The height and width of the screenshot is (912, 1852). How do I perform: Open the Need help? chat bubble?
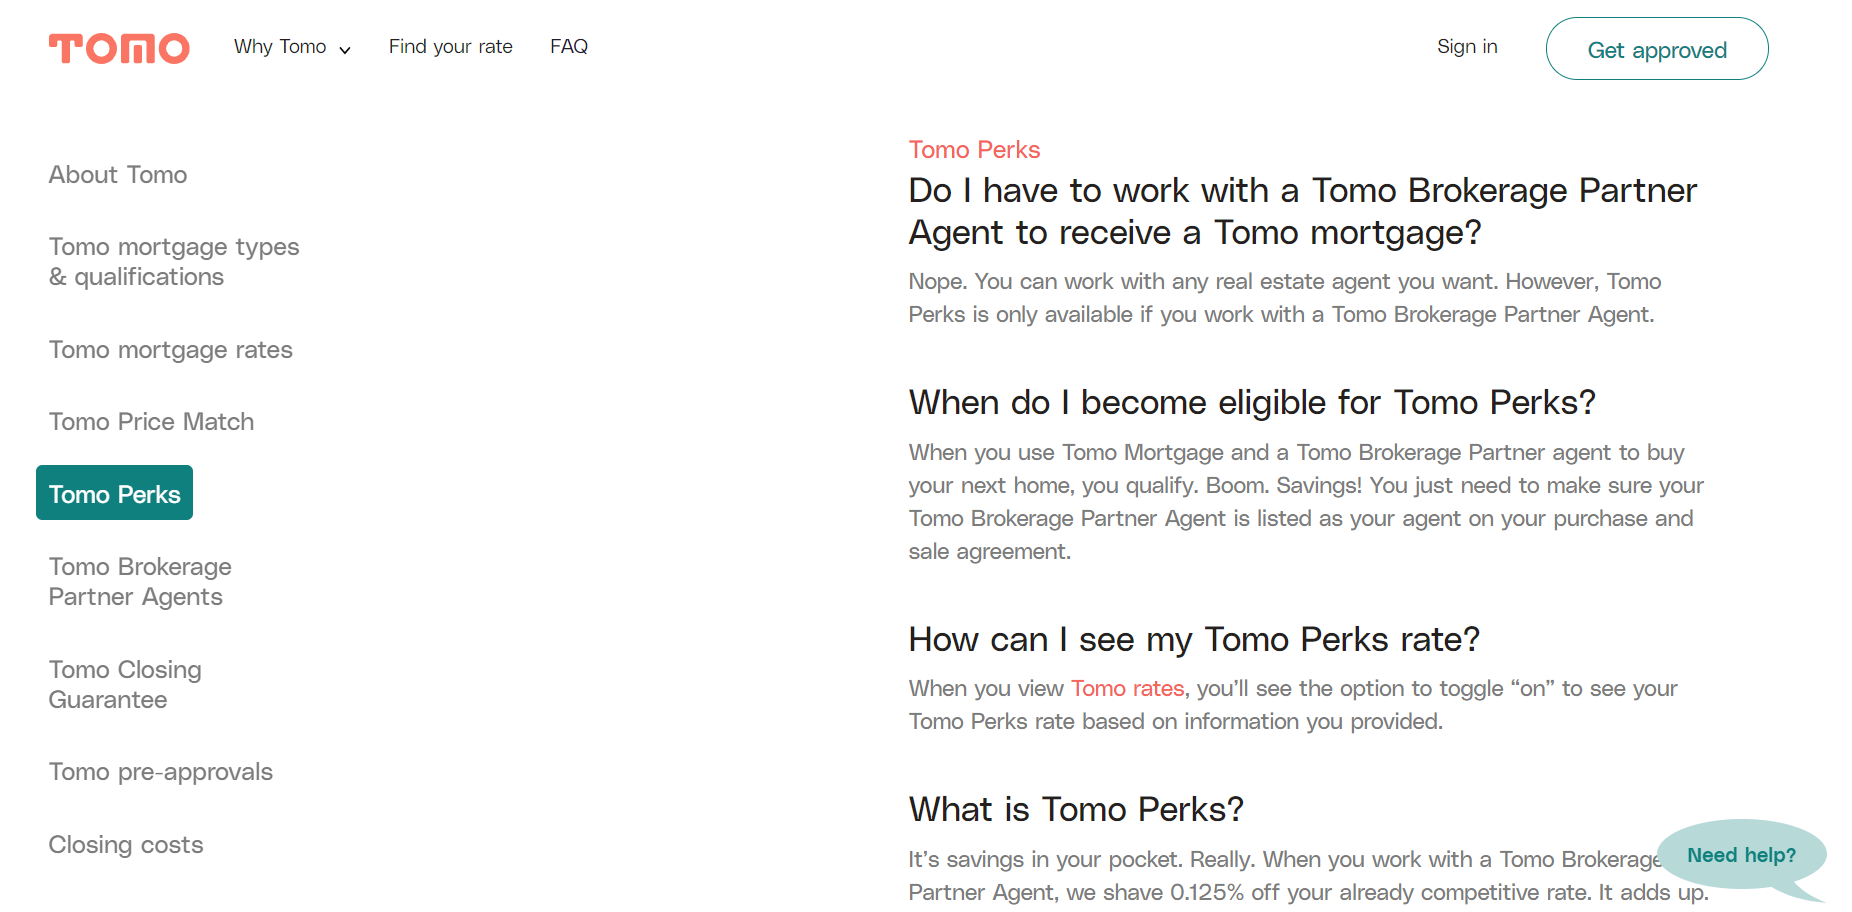click(x=1741, y=855)
